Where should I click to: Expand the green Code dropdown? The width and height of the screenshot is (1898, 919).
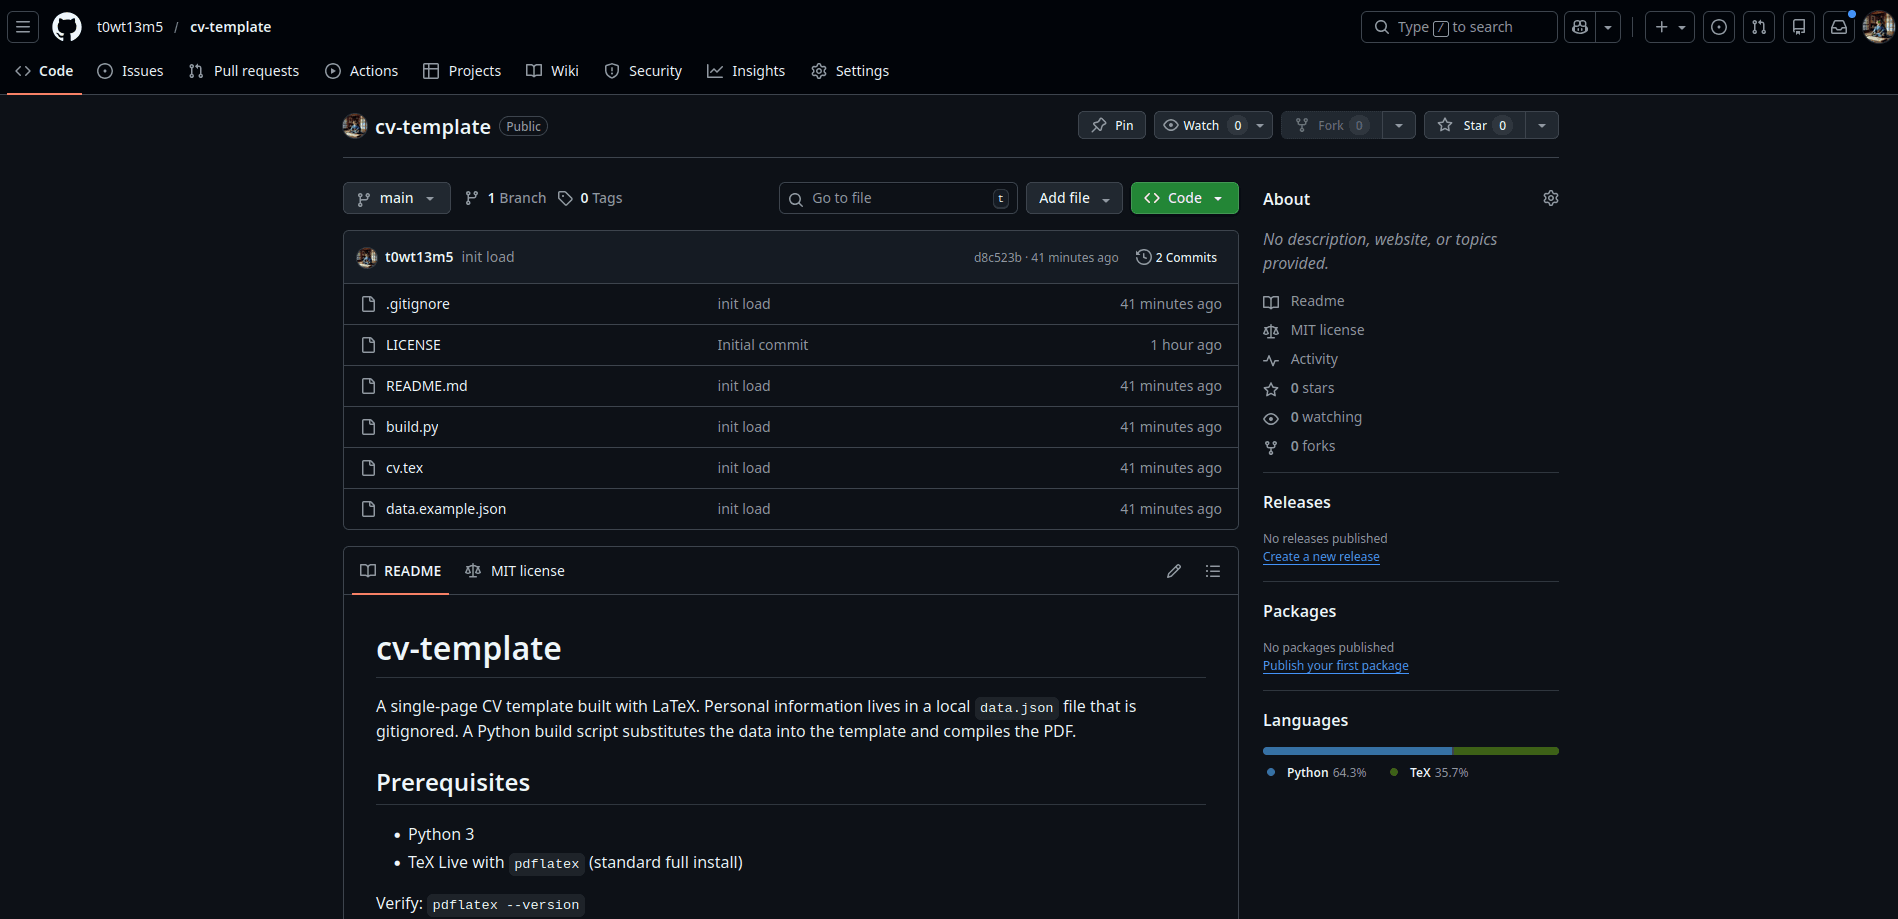click(x=1184, y=198)
